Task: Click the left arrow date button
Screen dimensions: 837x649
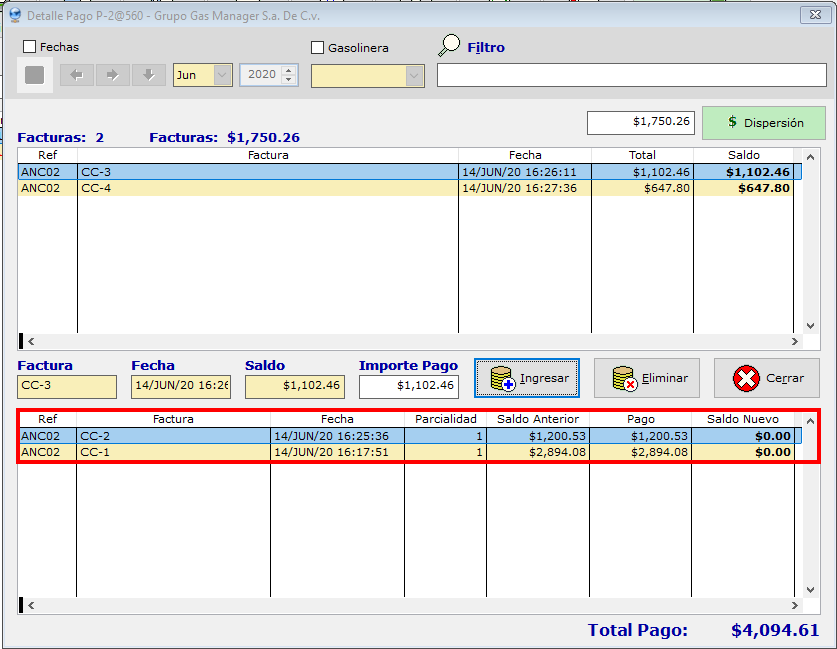Action: coord(77,75)
